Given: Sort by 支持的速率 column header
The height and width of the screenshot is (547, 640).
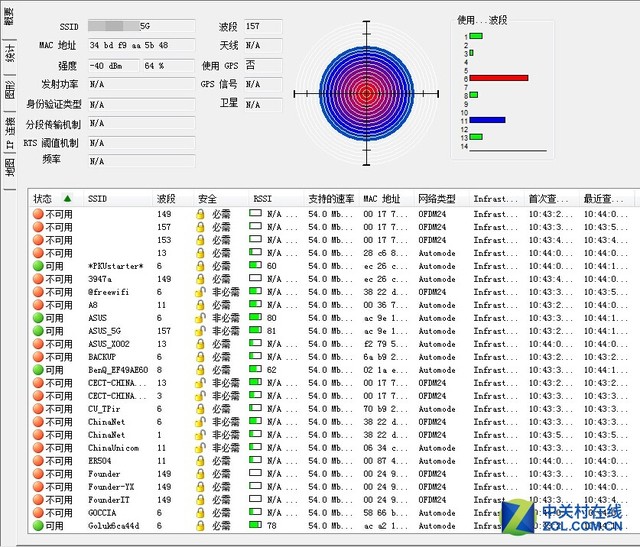Looking at the screenshot, I should click(331, 199).
